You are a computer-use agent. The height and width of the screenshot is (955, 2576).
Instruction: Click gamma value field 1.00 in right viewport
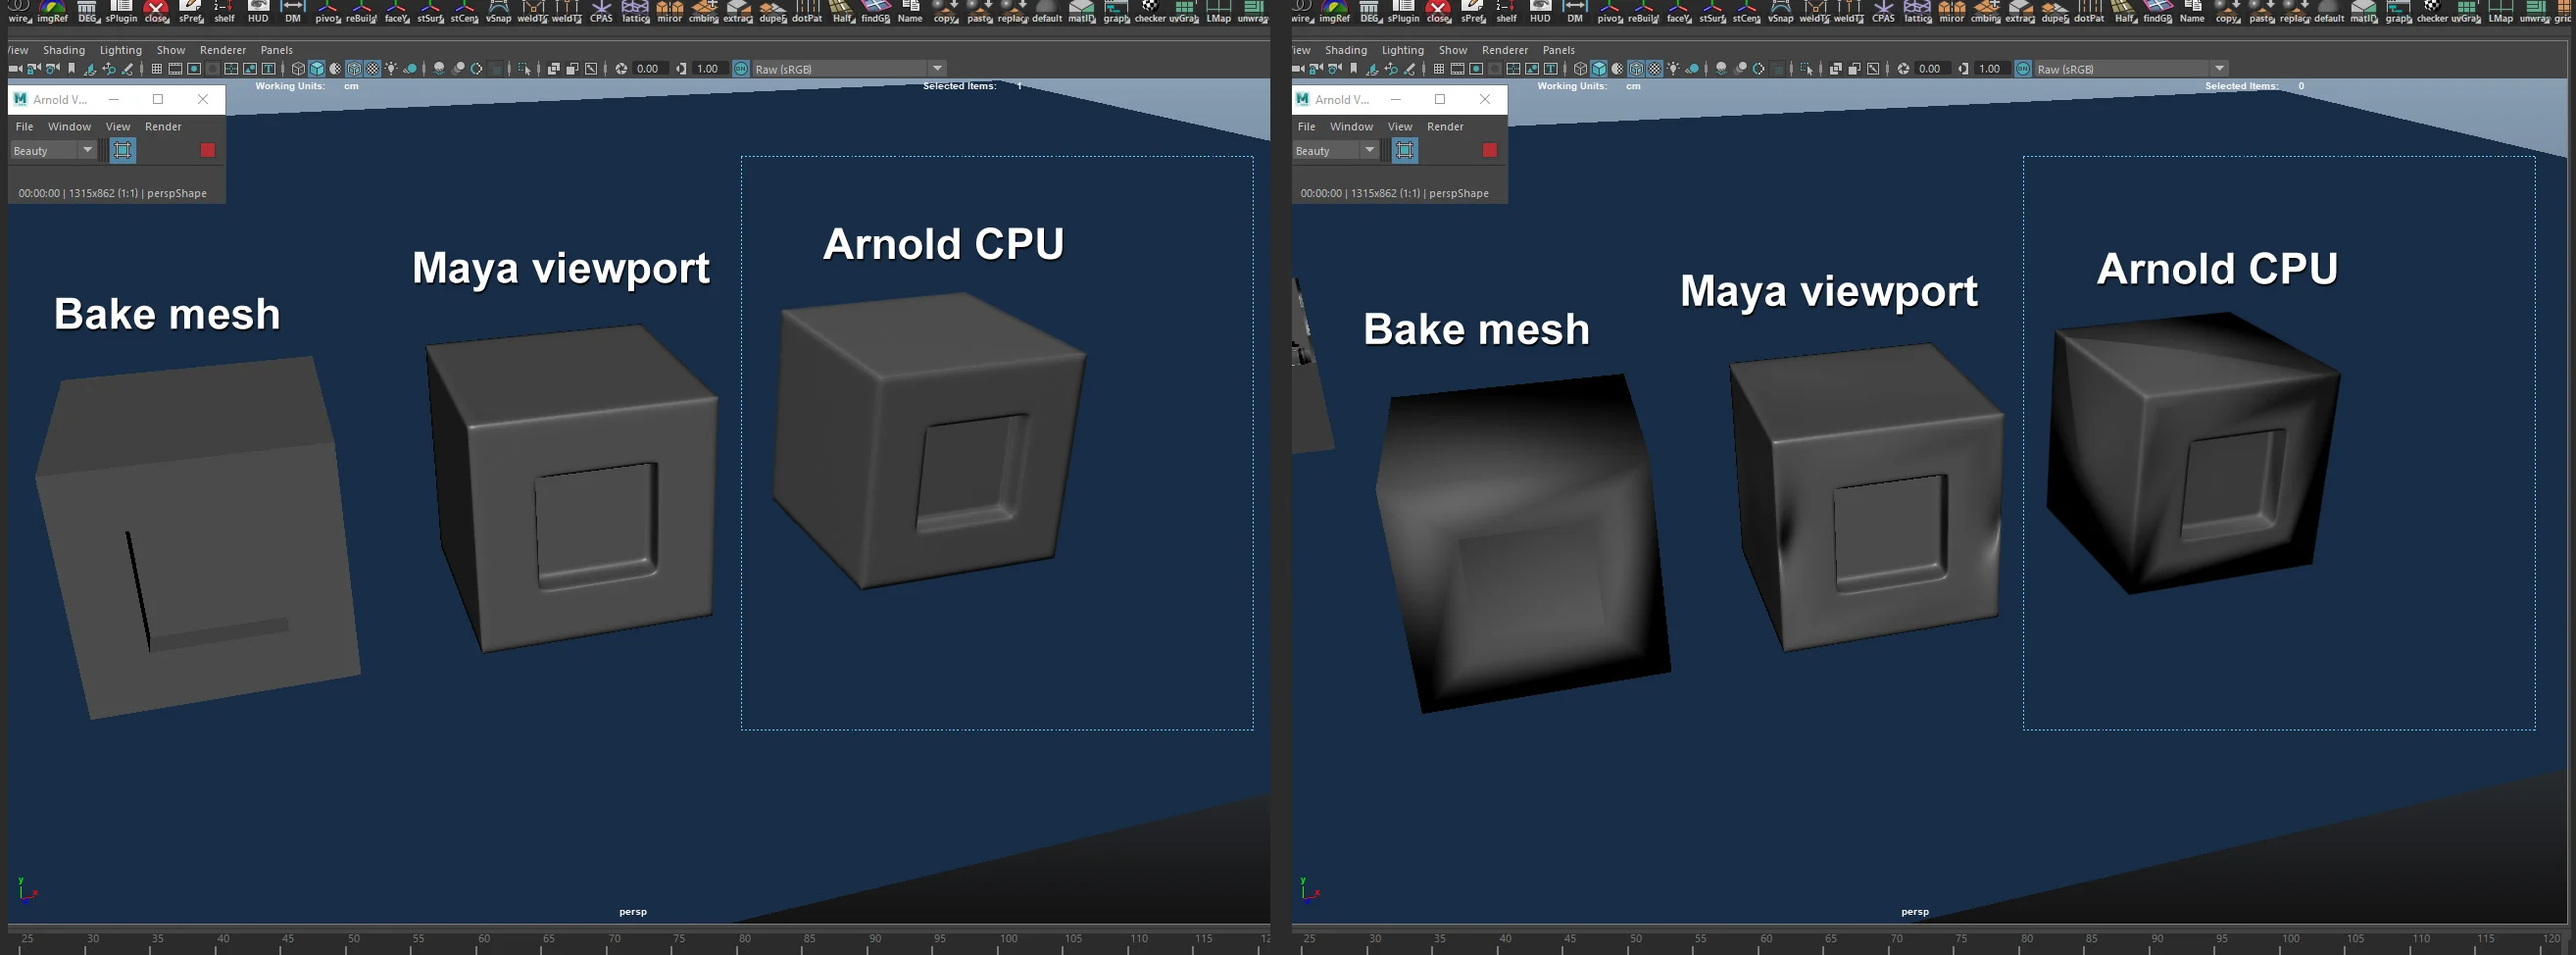[x=1993, y=68]
